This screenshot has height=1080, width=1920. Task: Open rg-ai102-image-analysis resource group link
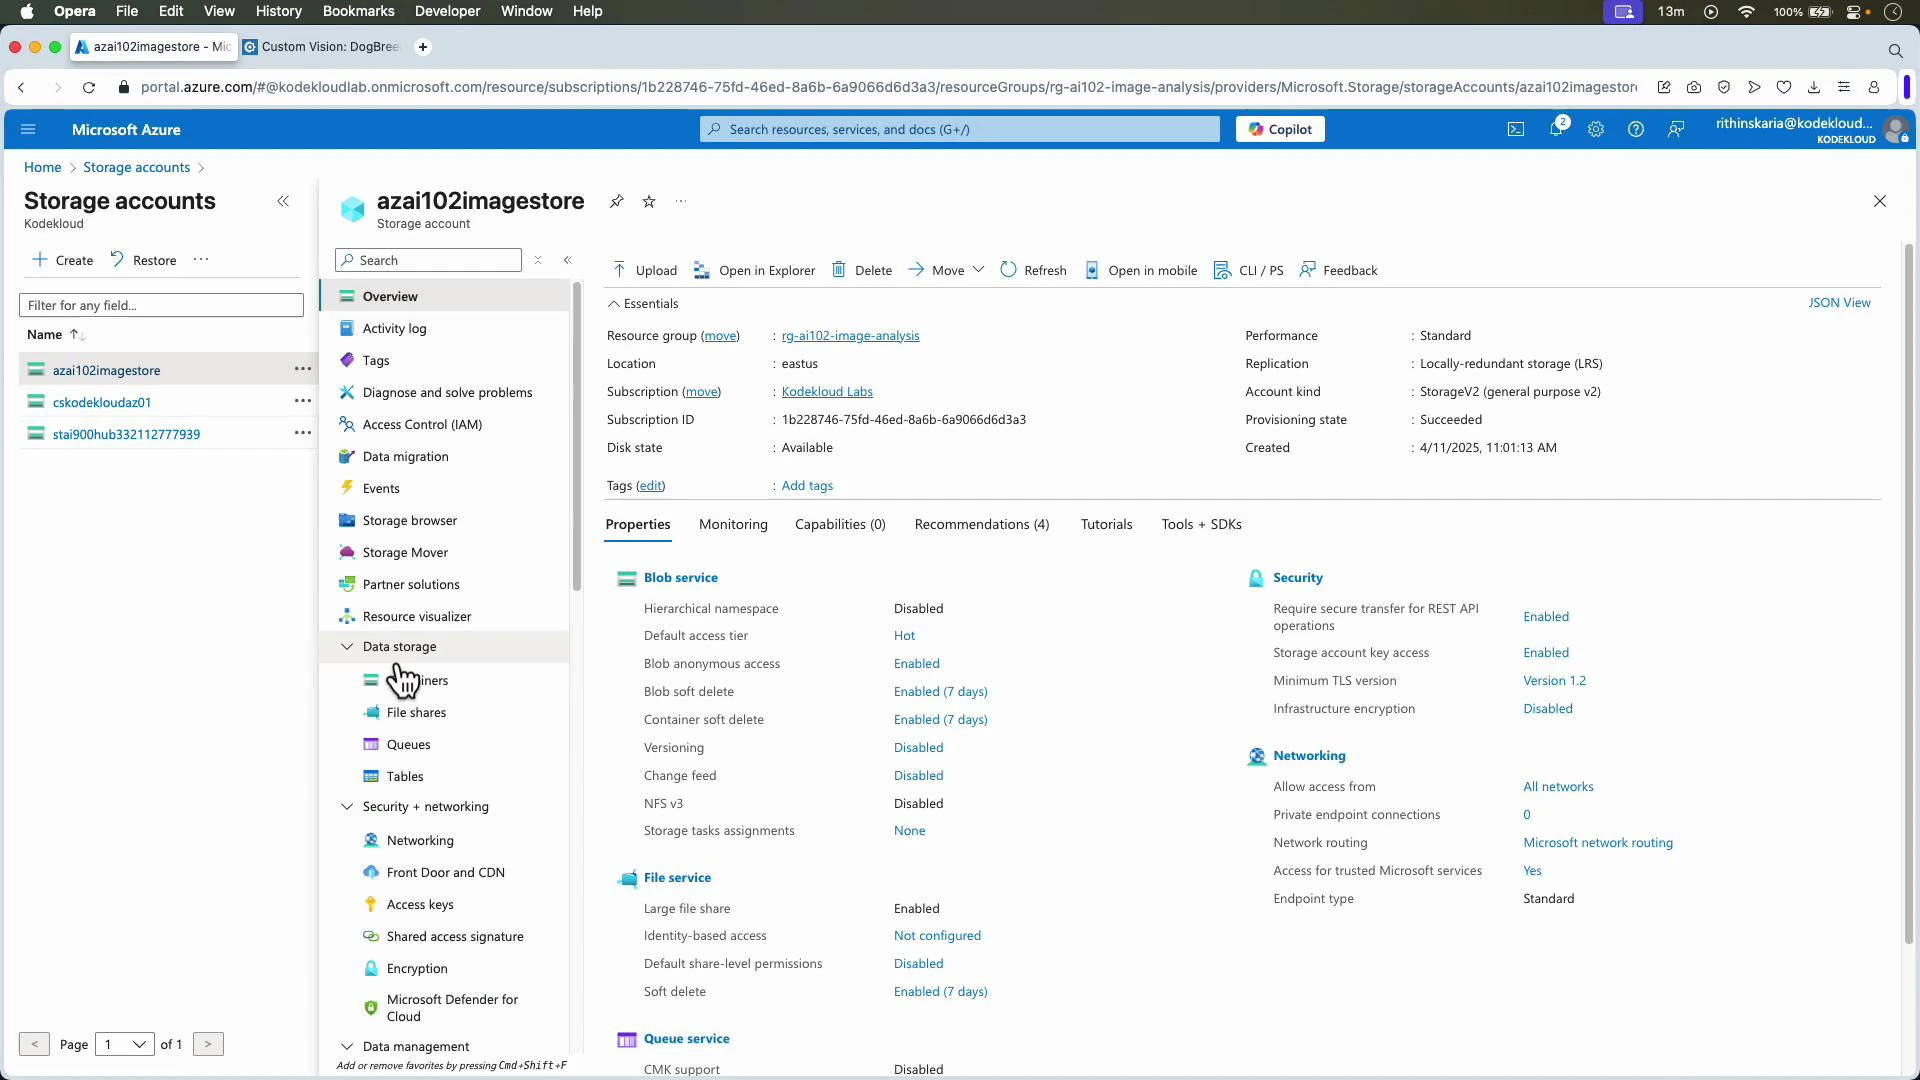pyautogui.click(x=850, y=336)
